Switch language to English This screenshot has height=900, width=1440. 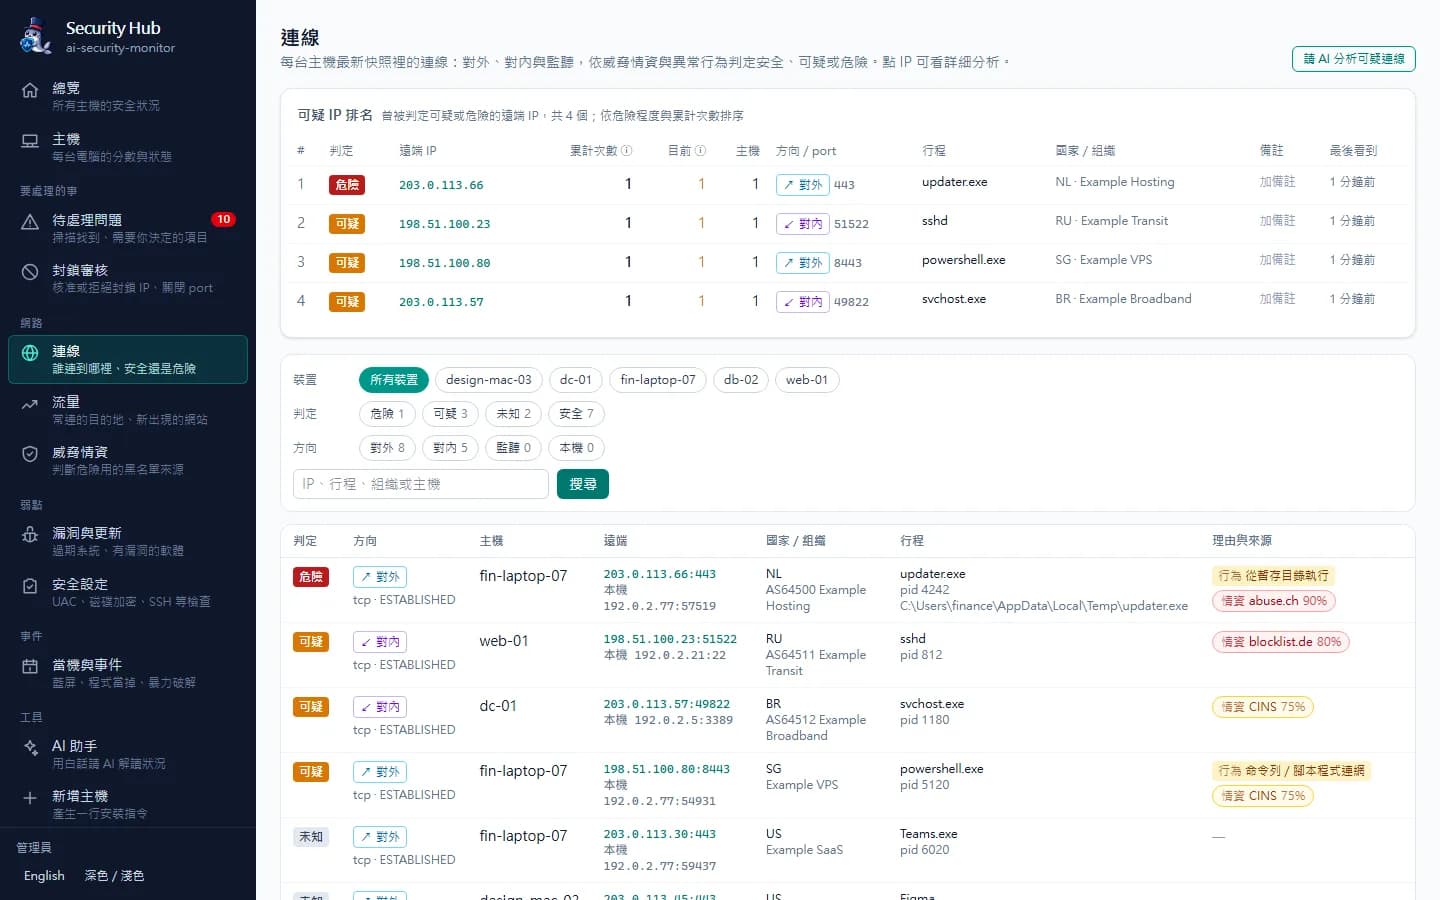[44, 876]
